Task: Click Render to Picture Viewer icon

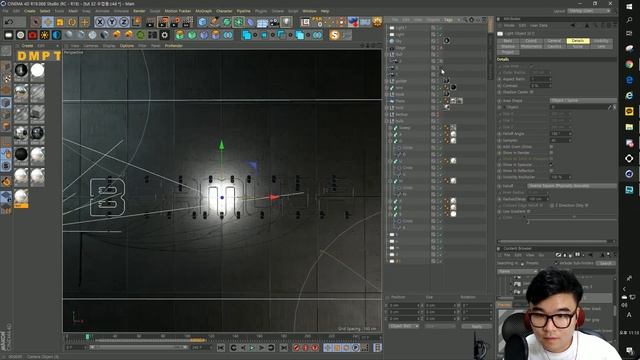Action: tap(163, 22)
